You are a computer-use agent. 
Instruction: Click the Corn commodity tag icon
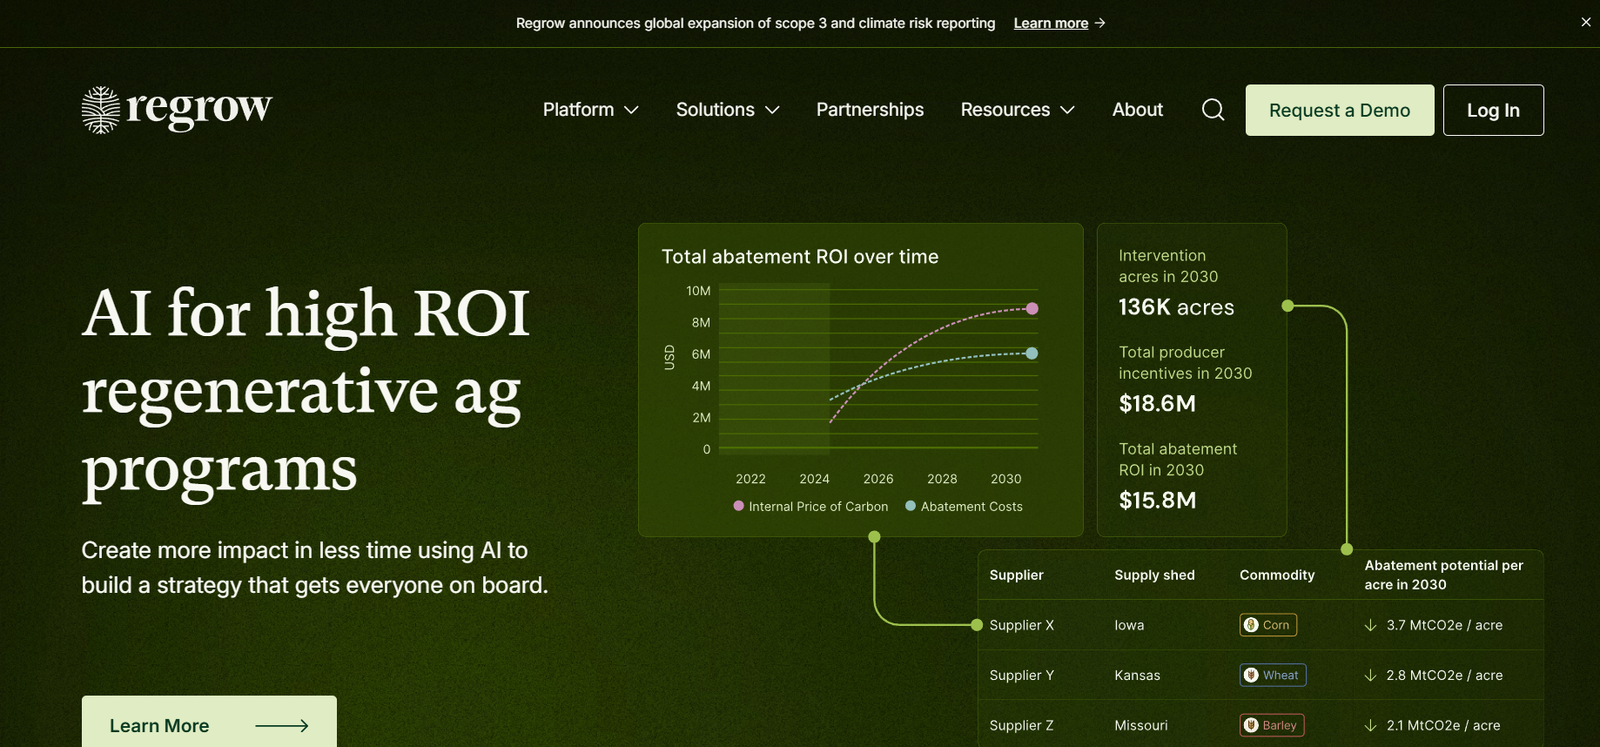point(1251,625)
